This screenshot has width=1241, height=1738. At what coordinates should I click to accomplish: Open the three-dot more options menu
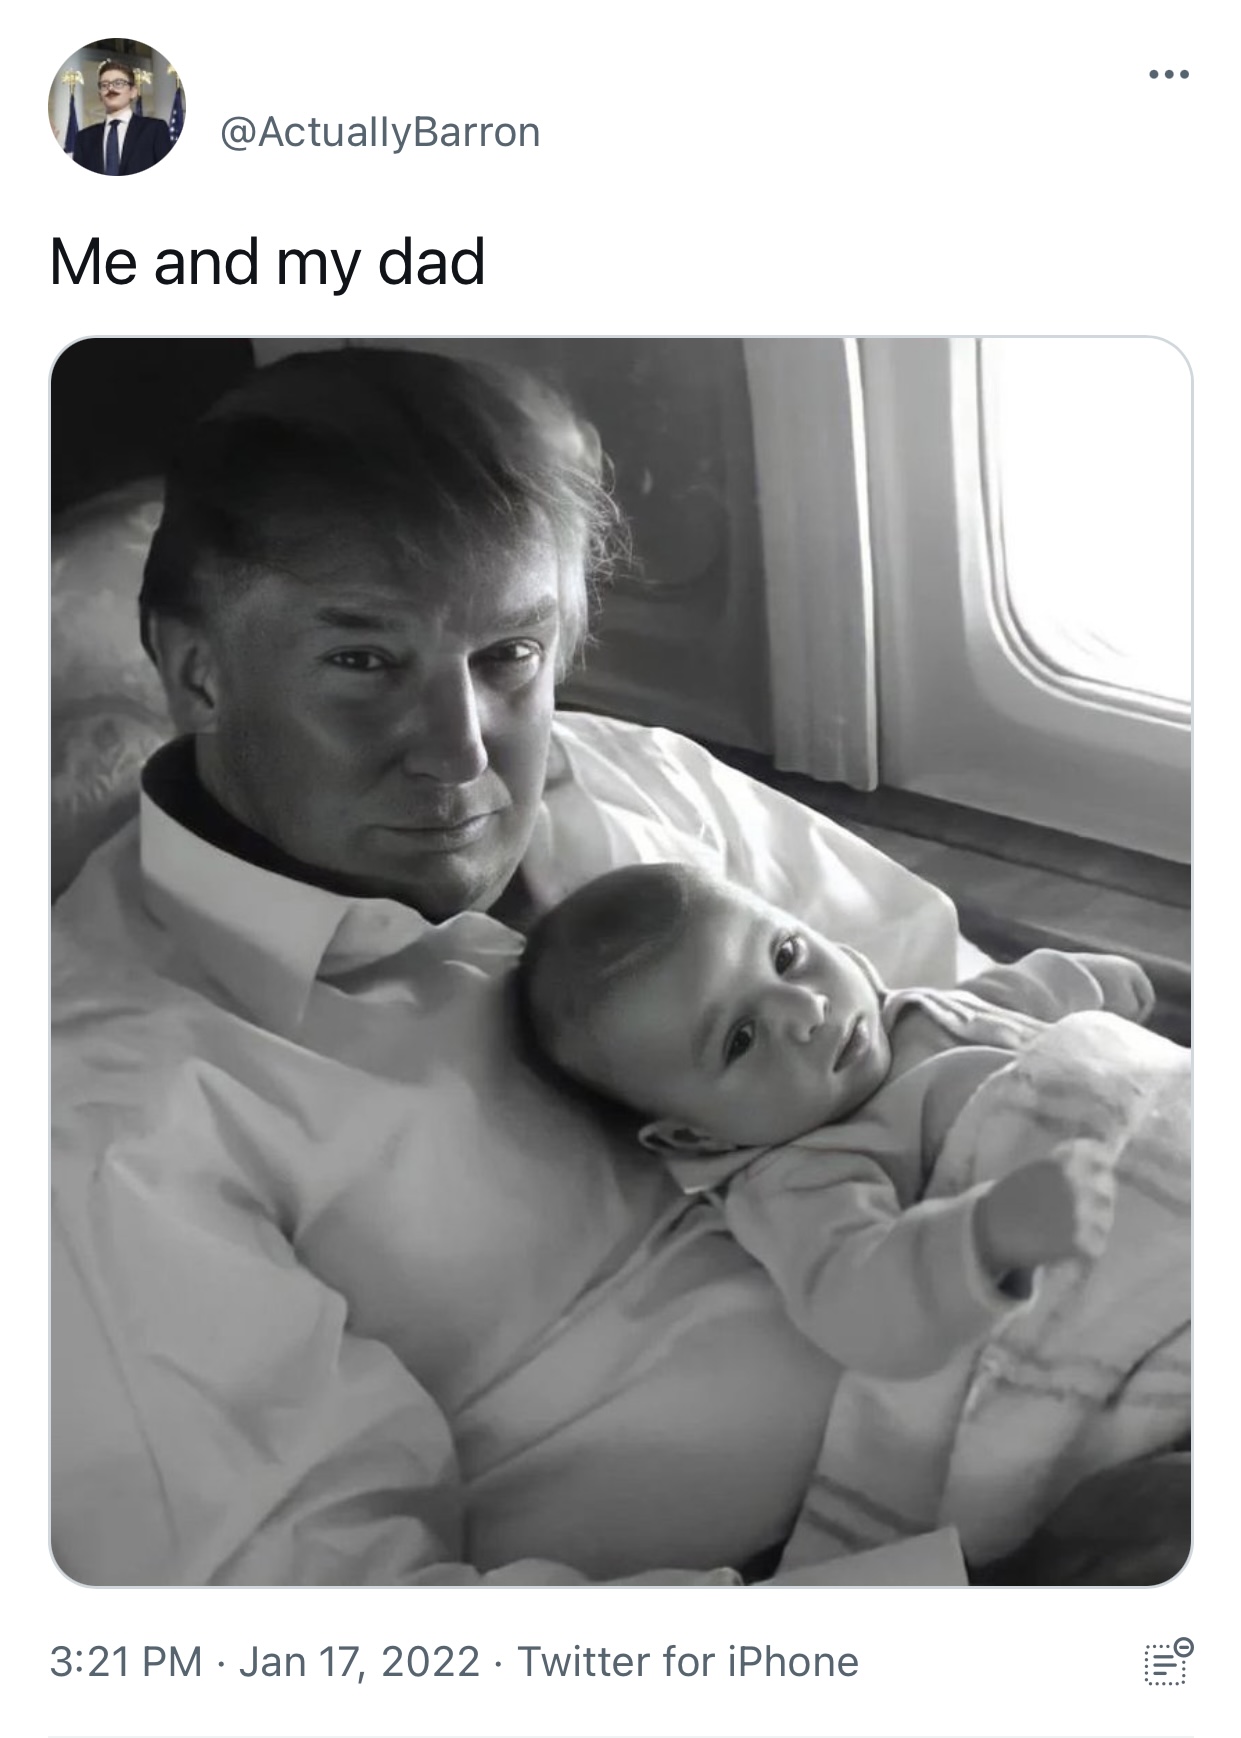pos(1168,74)
